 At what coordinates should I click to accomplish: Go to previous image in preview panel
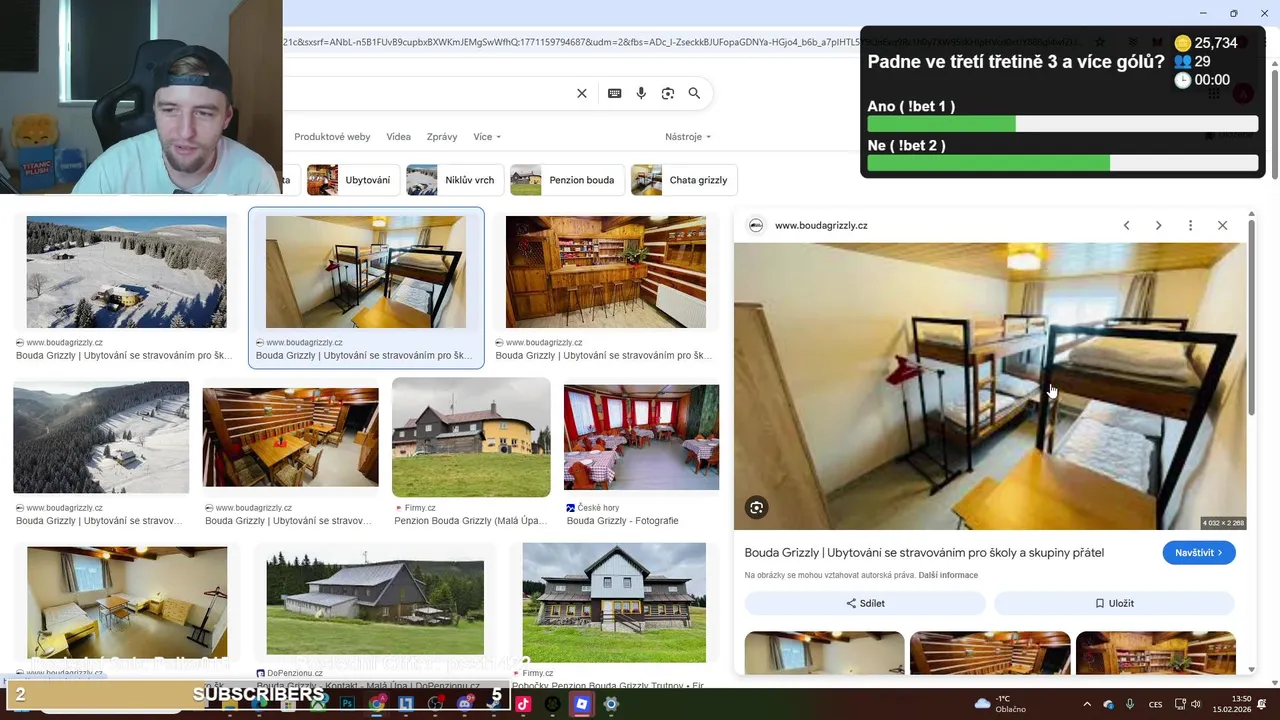click(1126, 225)
